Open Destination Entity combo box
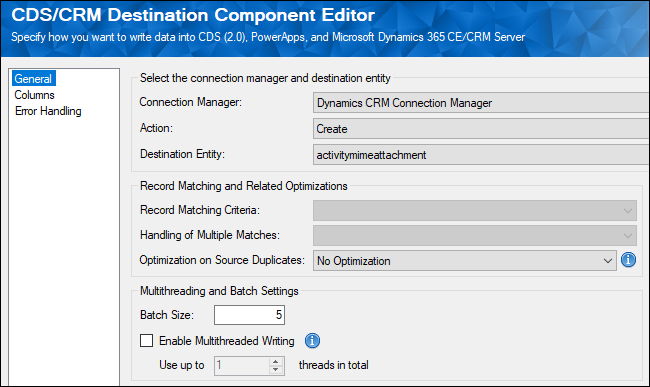The image size is (650, 387). pos(481,155)
